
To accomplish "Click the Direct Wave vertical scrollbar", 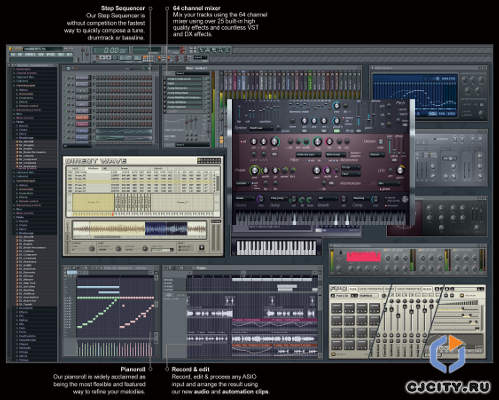I will pos(218,184).
